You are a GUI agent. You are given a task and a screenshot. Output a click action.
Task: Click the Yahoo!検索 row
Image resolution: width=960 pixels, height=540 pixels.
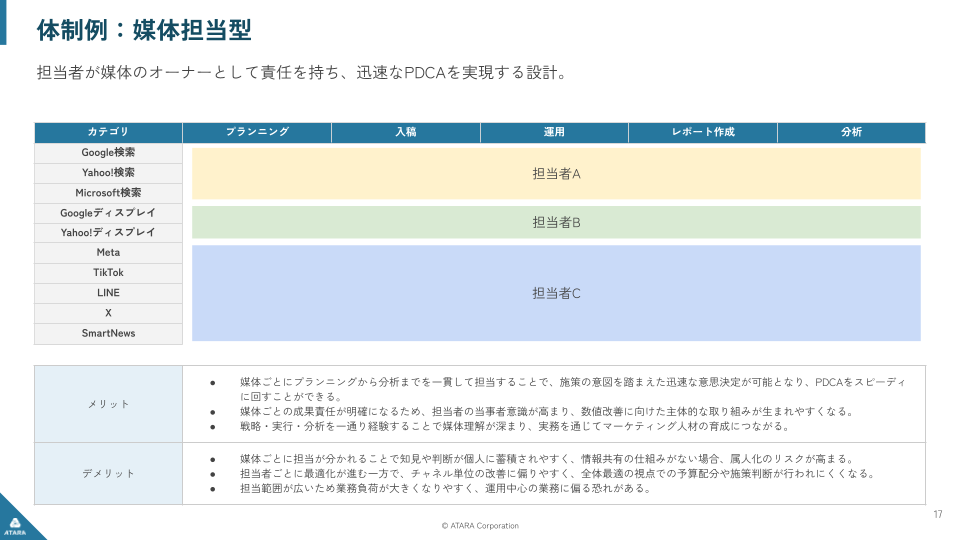108,173
